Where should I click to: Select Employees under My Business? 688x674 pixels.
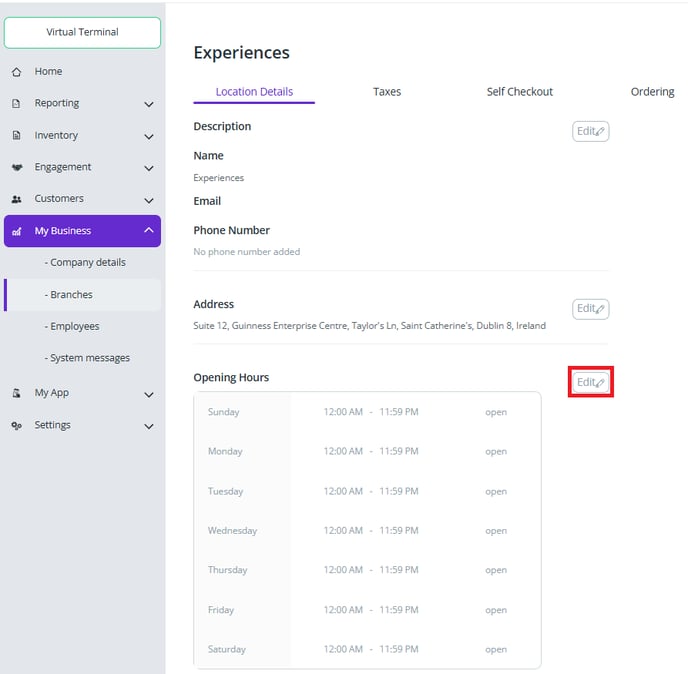click(x=72, y=326)
